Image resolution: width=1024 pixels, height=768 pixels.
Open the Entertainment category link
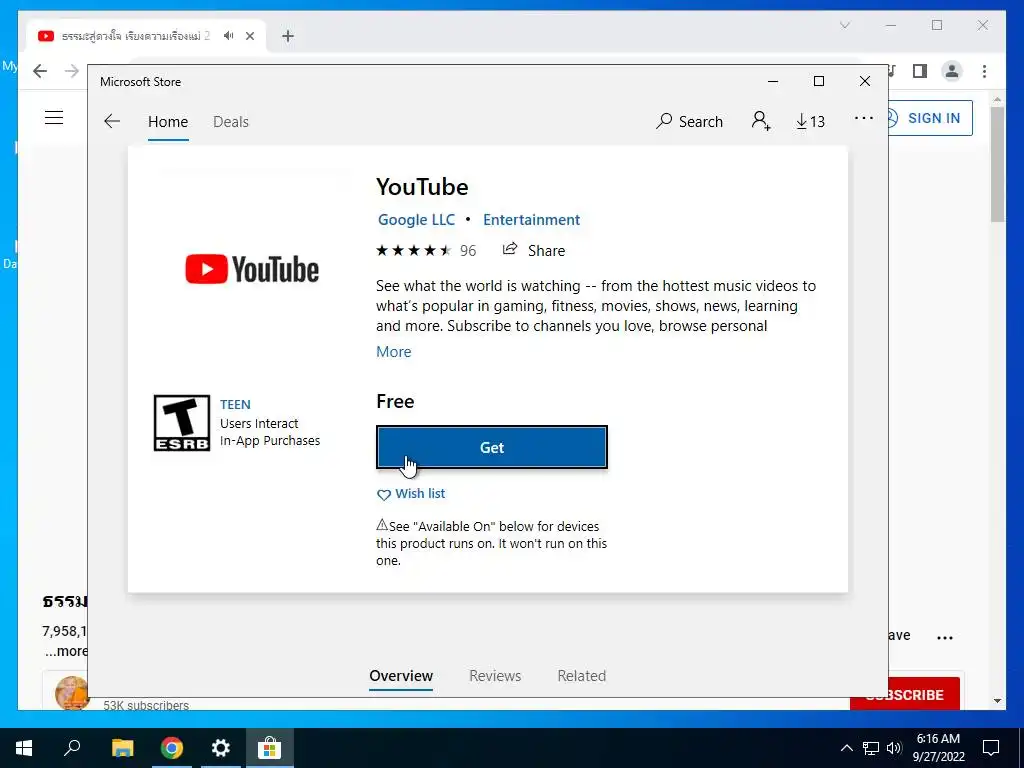point(531,219)
